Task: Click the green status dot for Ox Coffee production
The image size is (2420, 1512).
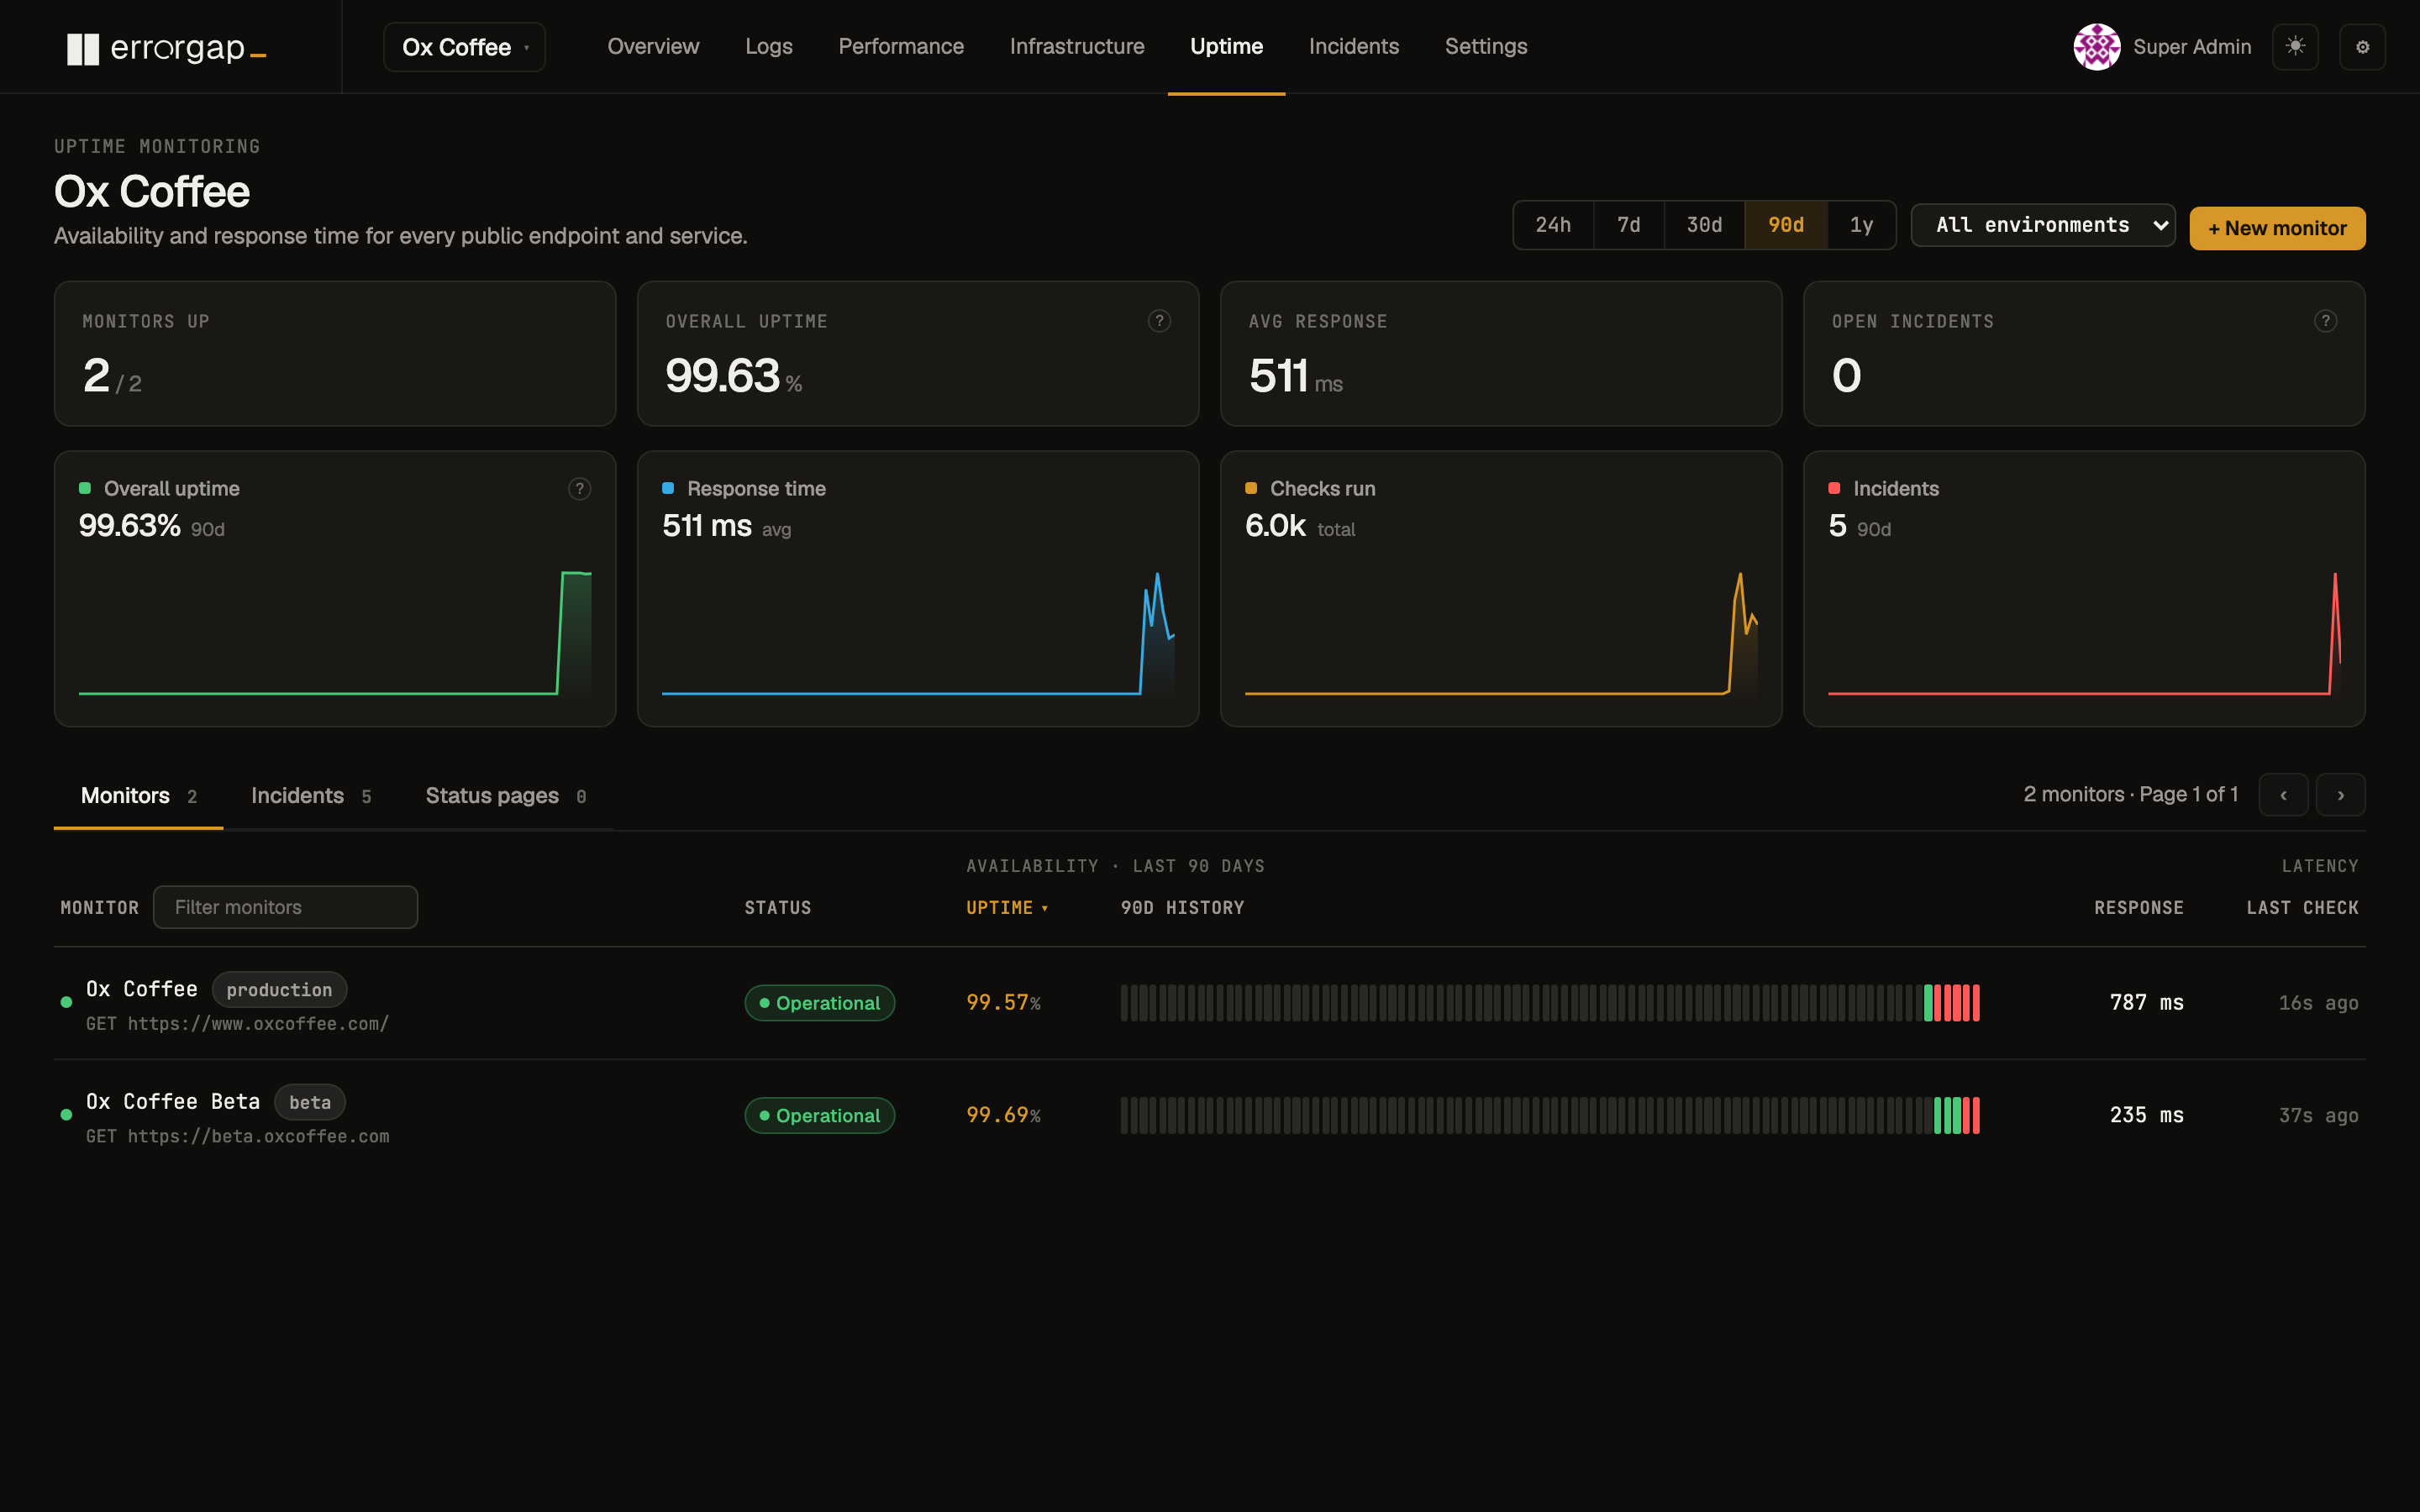Action: [x=66, y=1002]
